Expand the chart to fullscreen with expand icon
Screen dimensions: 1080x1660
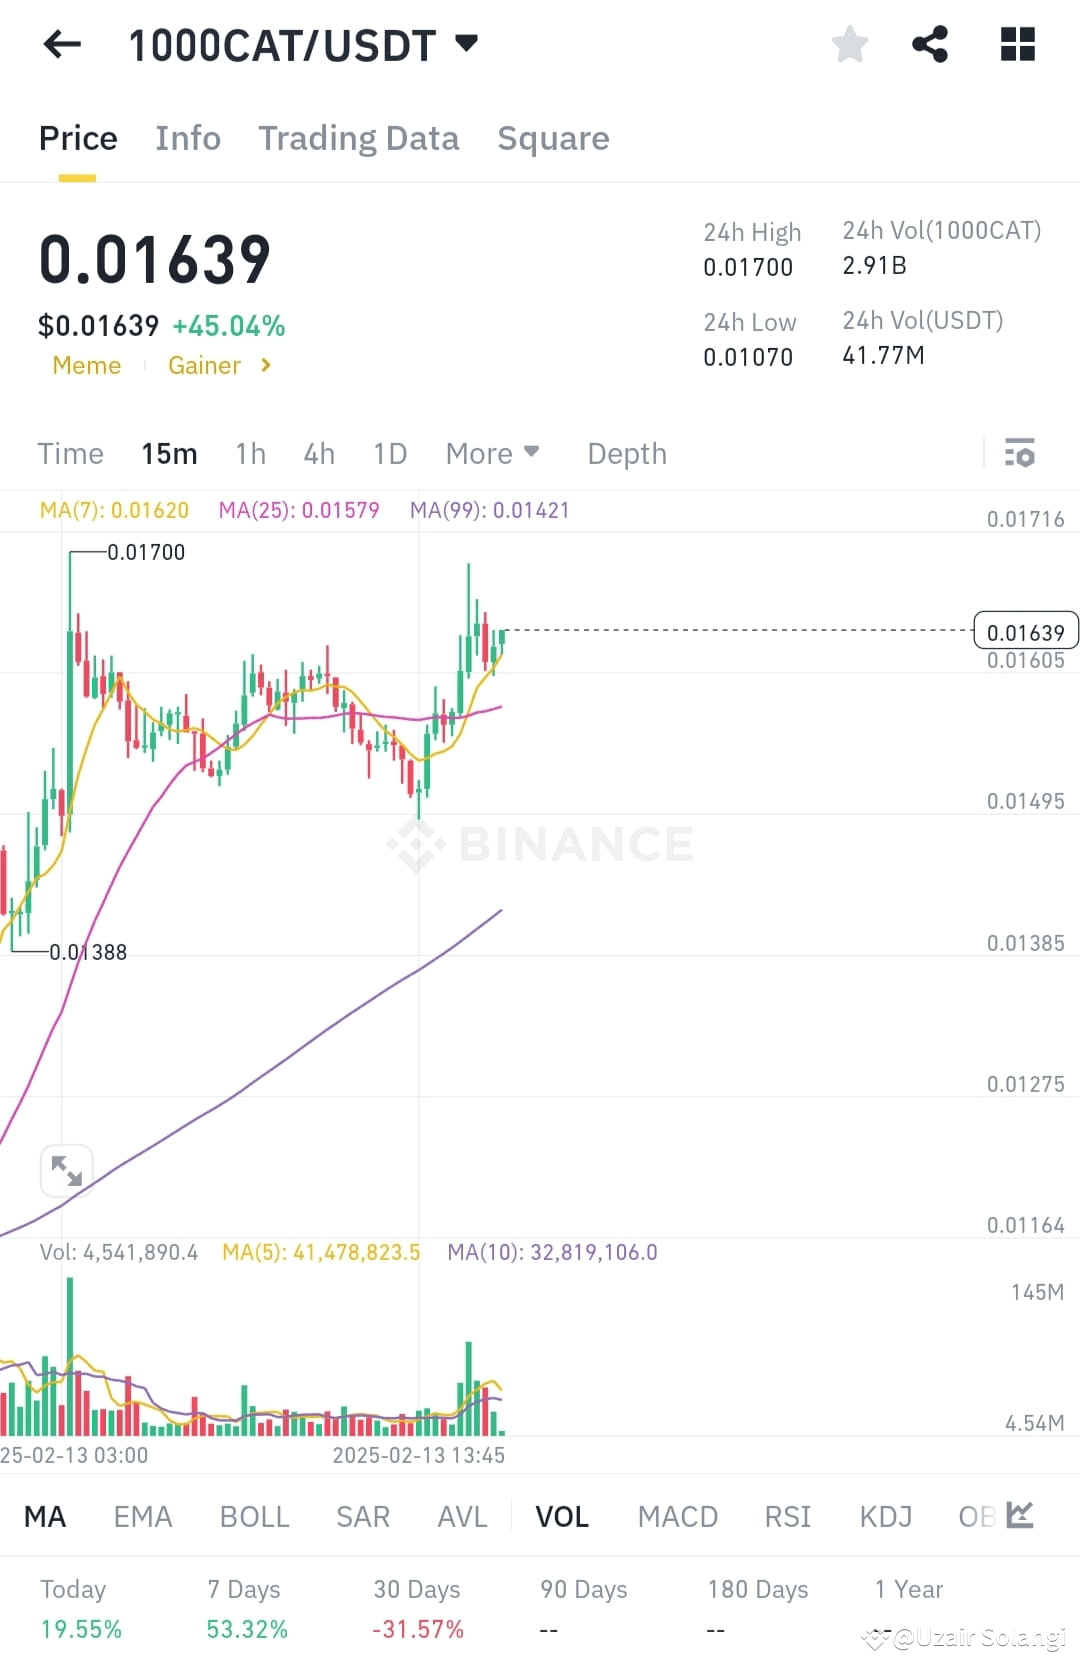tap(66, 1170)
